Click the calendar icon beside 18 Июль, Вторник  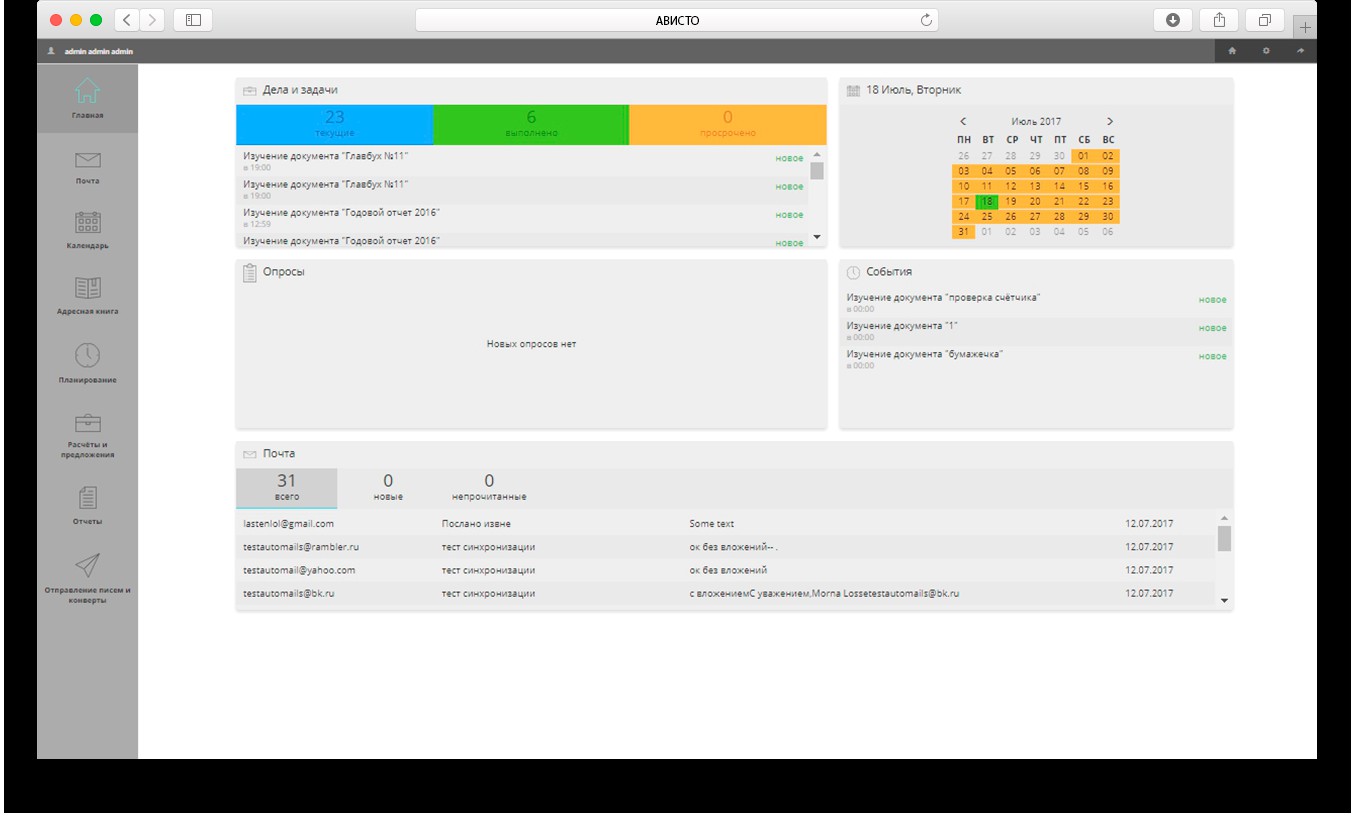[853, 91]
